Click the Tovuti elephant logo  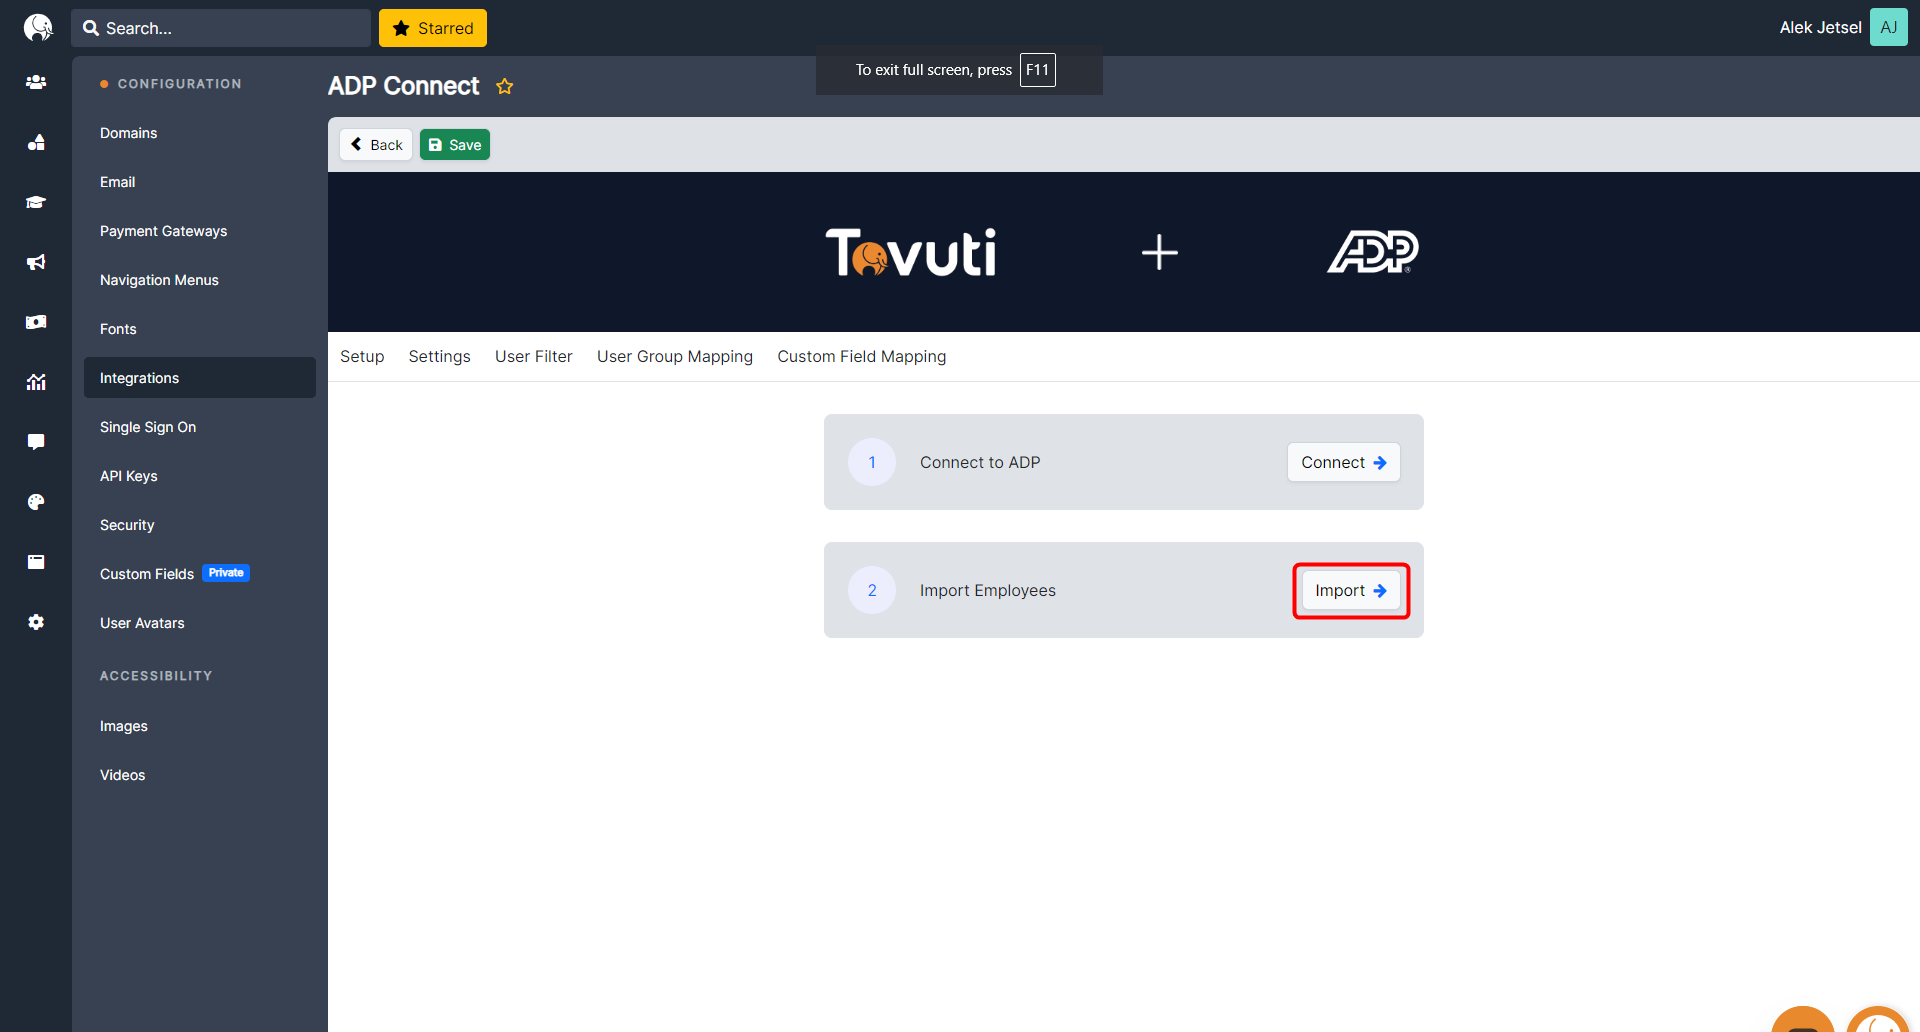(x=38, y=27)
